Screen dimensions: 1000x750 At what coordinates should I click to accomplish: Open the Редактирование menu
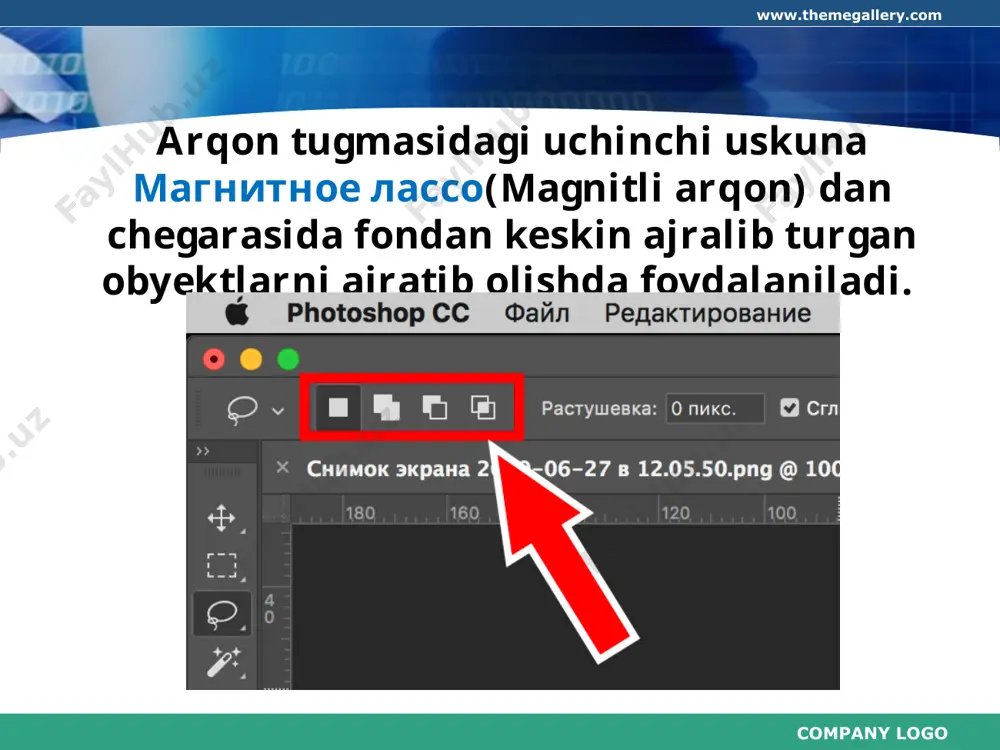(x=707, y=313)
